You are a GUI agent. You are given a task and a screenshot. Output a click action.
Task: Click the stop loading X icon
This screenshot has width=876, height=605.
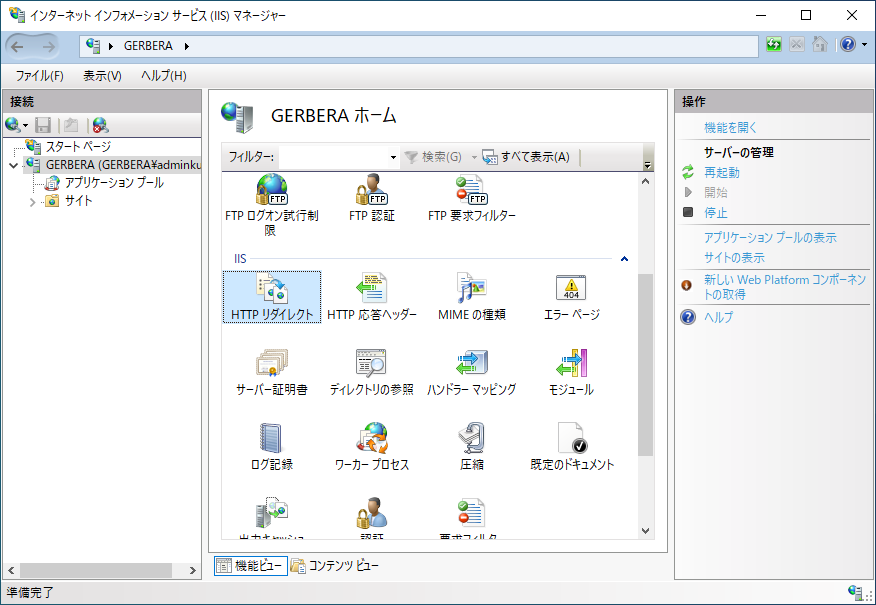click(x=797, y=45)
